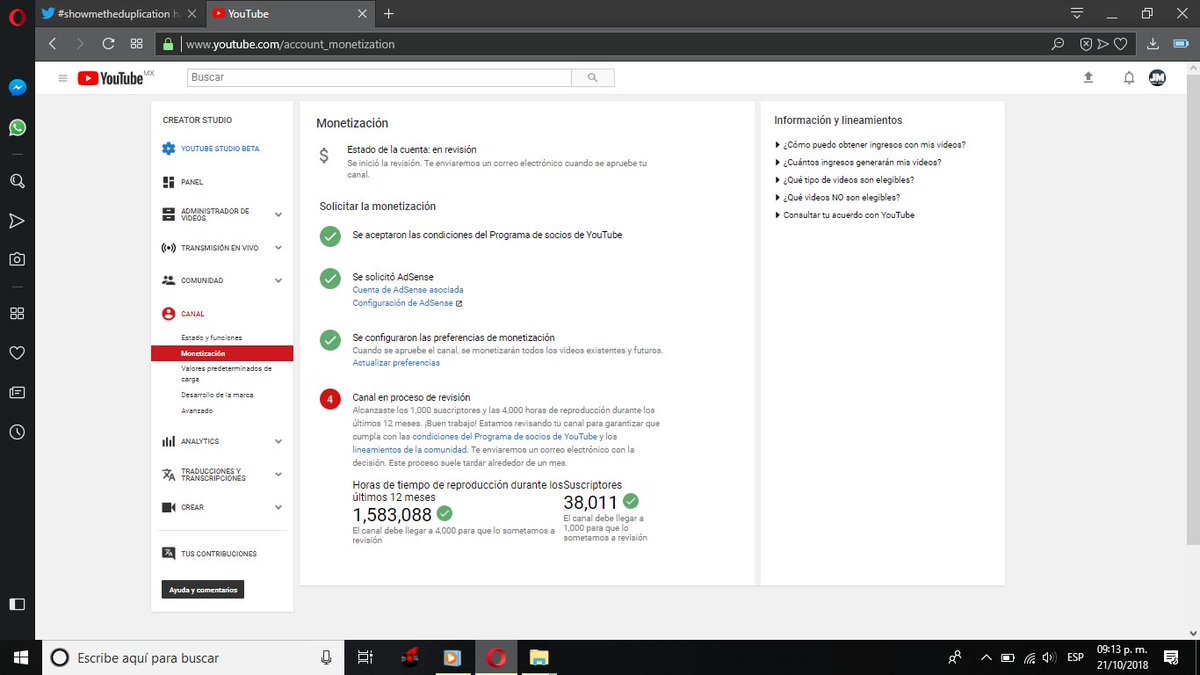Viewport: 1200px width, 675px height.
Task: Click the green padlock security badge
Action: pyautogui.click(x=168, y=44)
